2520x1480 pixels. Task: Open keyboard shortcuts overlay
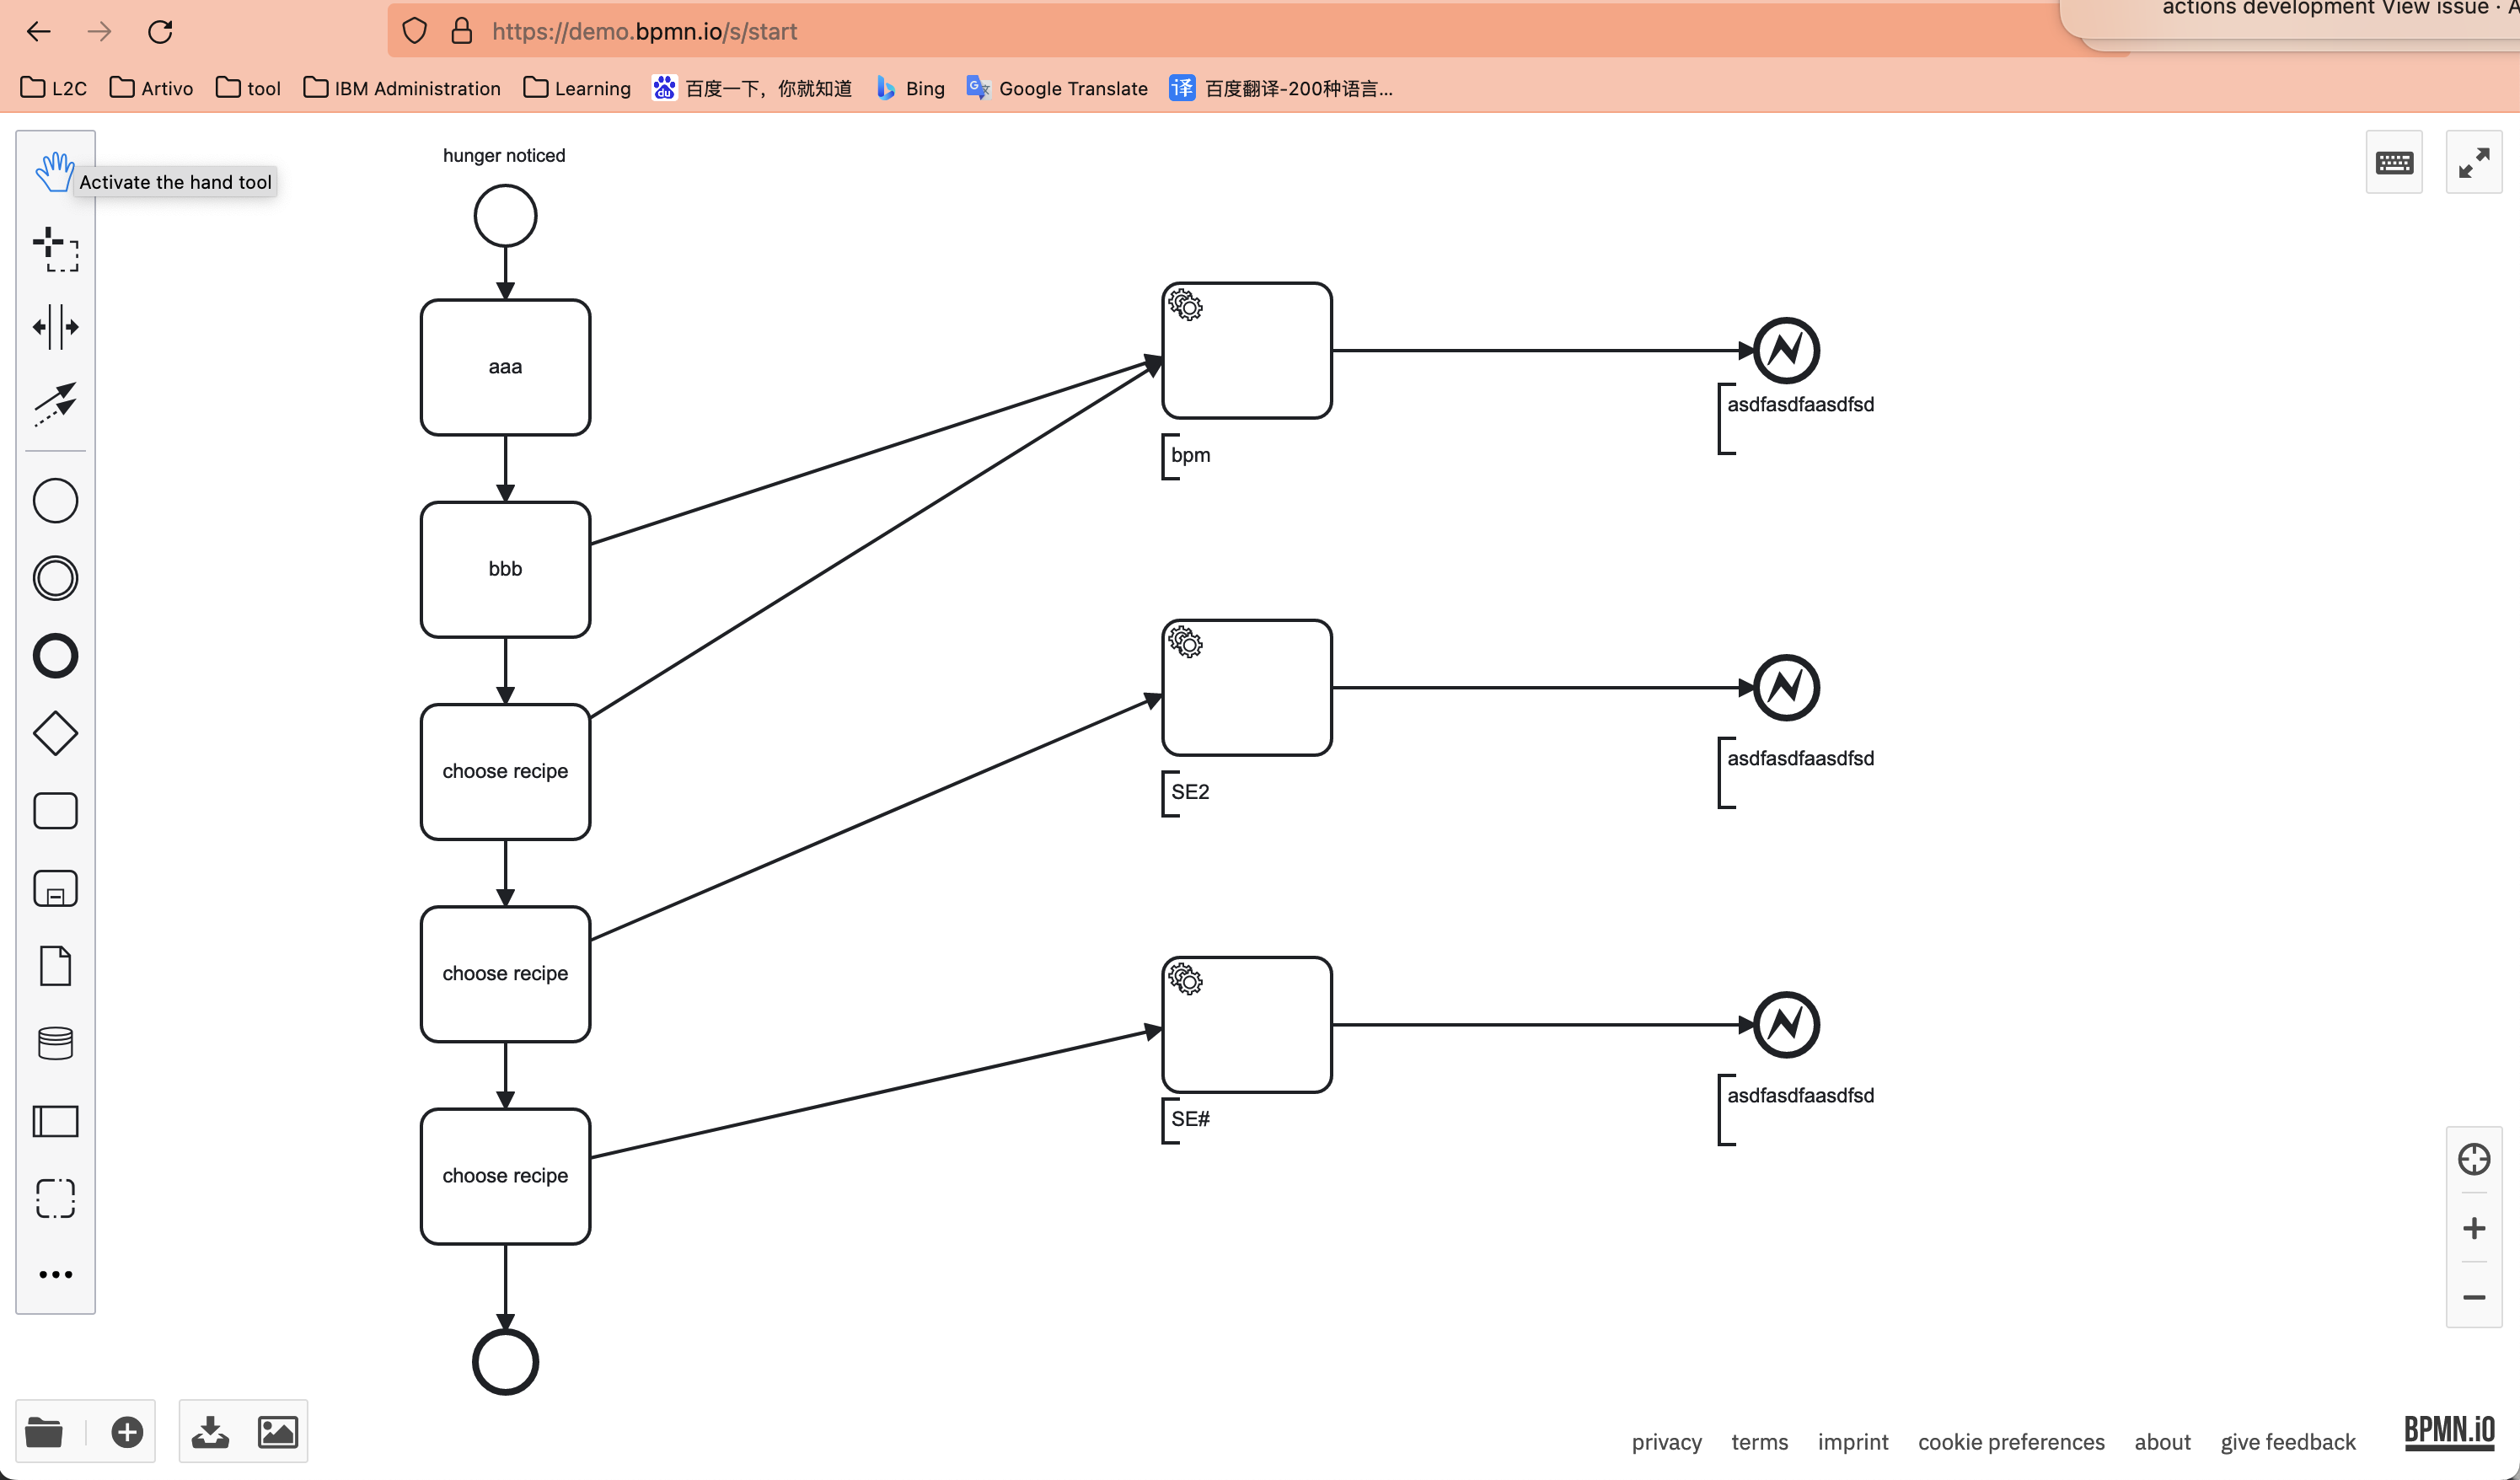click(x=2394, y=162)
